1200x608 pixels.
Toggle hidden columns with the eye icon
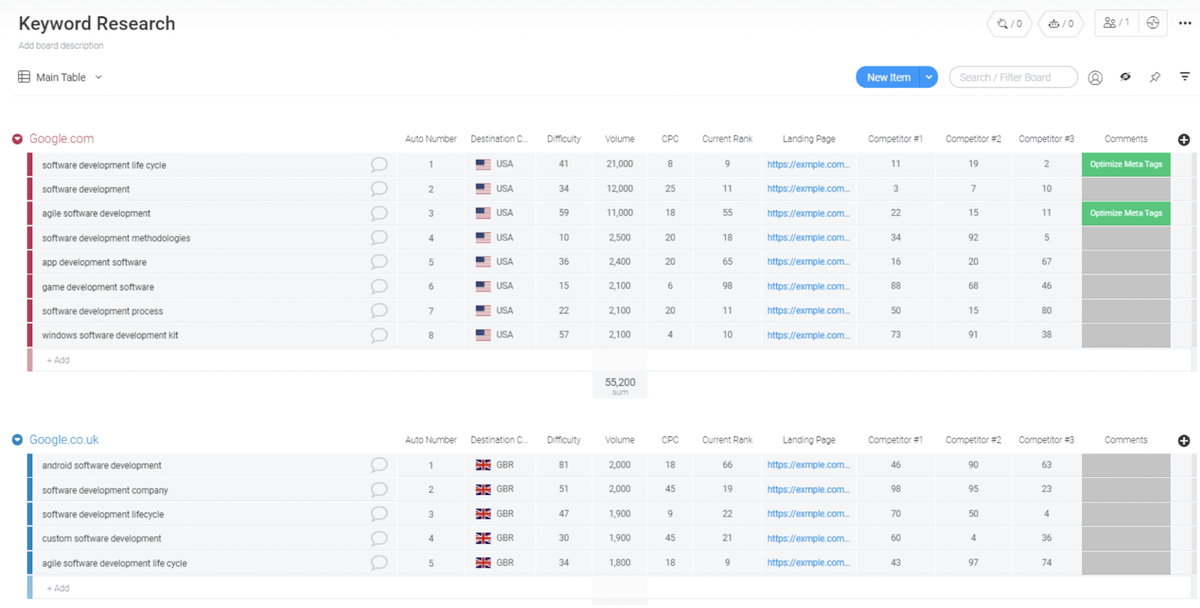1125,76
